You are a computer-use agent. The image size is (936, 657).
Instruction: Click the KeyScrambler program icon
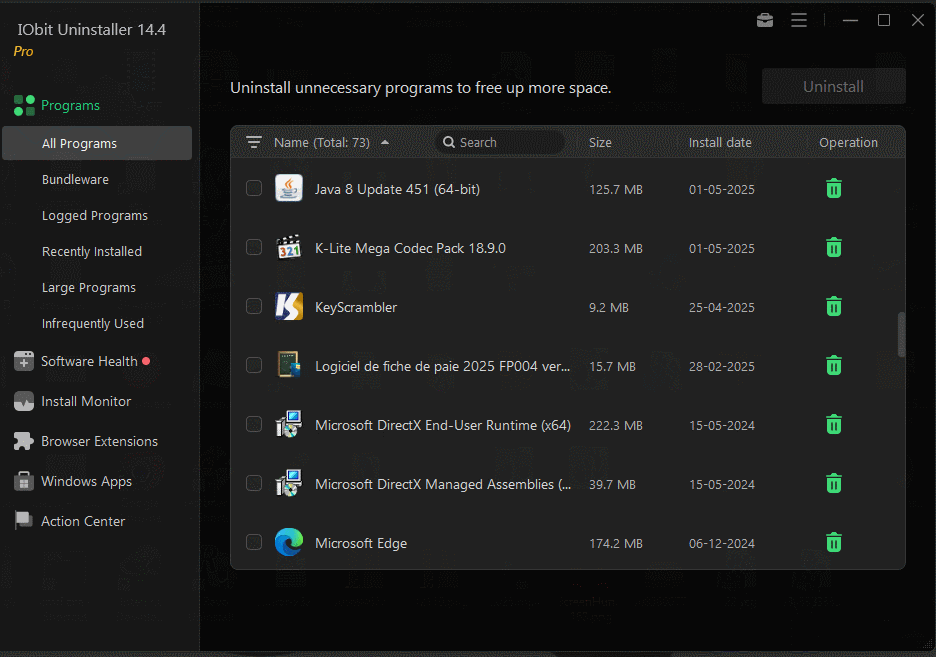pos(289,306)
